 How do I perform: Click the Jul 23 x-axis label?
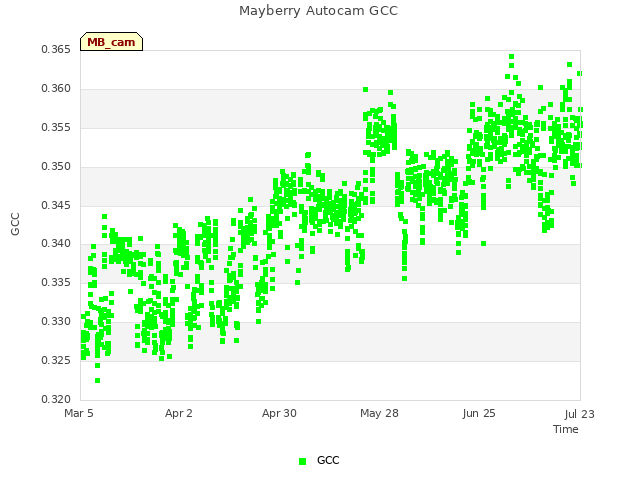pyautogui.click(x=580, y=414)
